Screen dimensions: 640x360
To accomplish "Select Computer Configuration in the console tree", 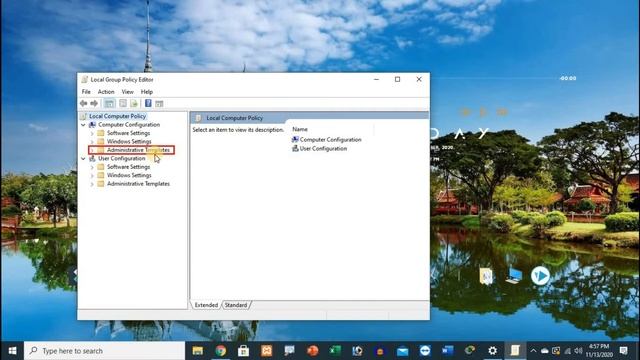I will [129, 124].
